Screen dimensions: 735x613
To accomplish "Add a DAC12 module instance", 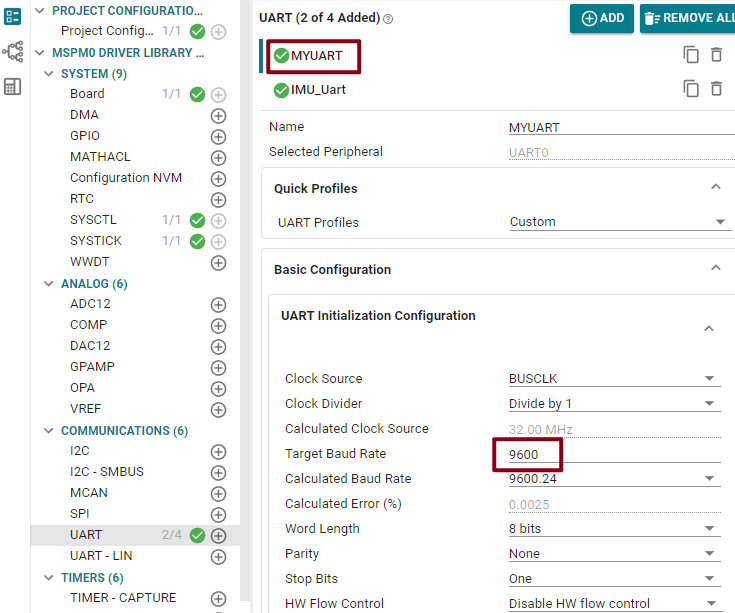I will [218, 347].
